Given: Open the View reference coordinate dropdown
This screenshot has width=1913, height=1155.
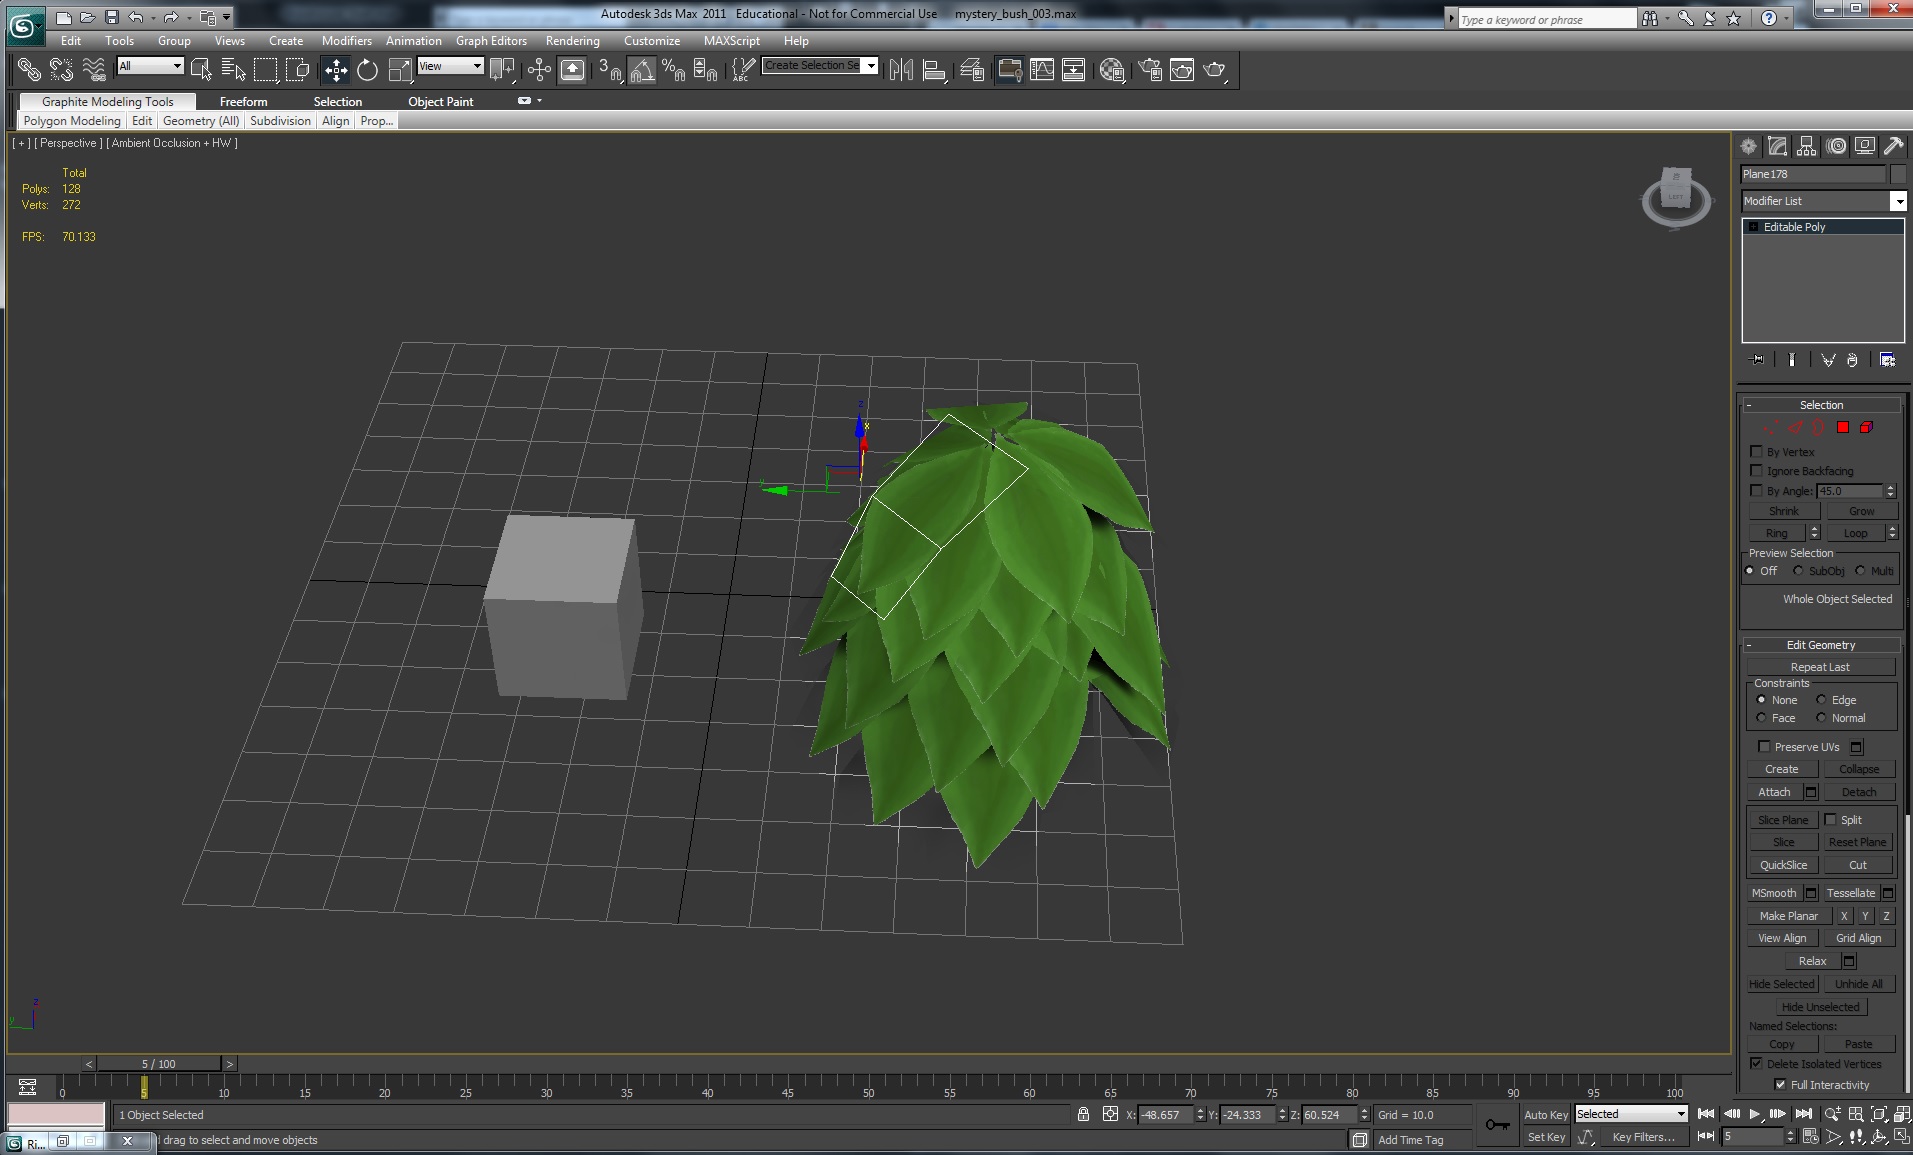Looking at the screenshot, I should tap(477, 66).
